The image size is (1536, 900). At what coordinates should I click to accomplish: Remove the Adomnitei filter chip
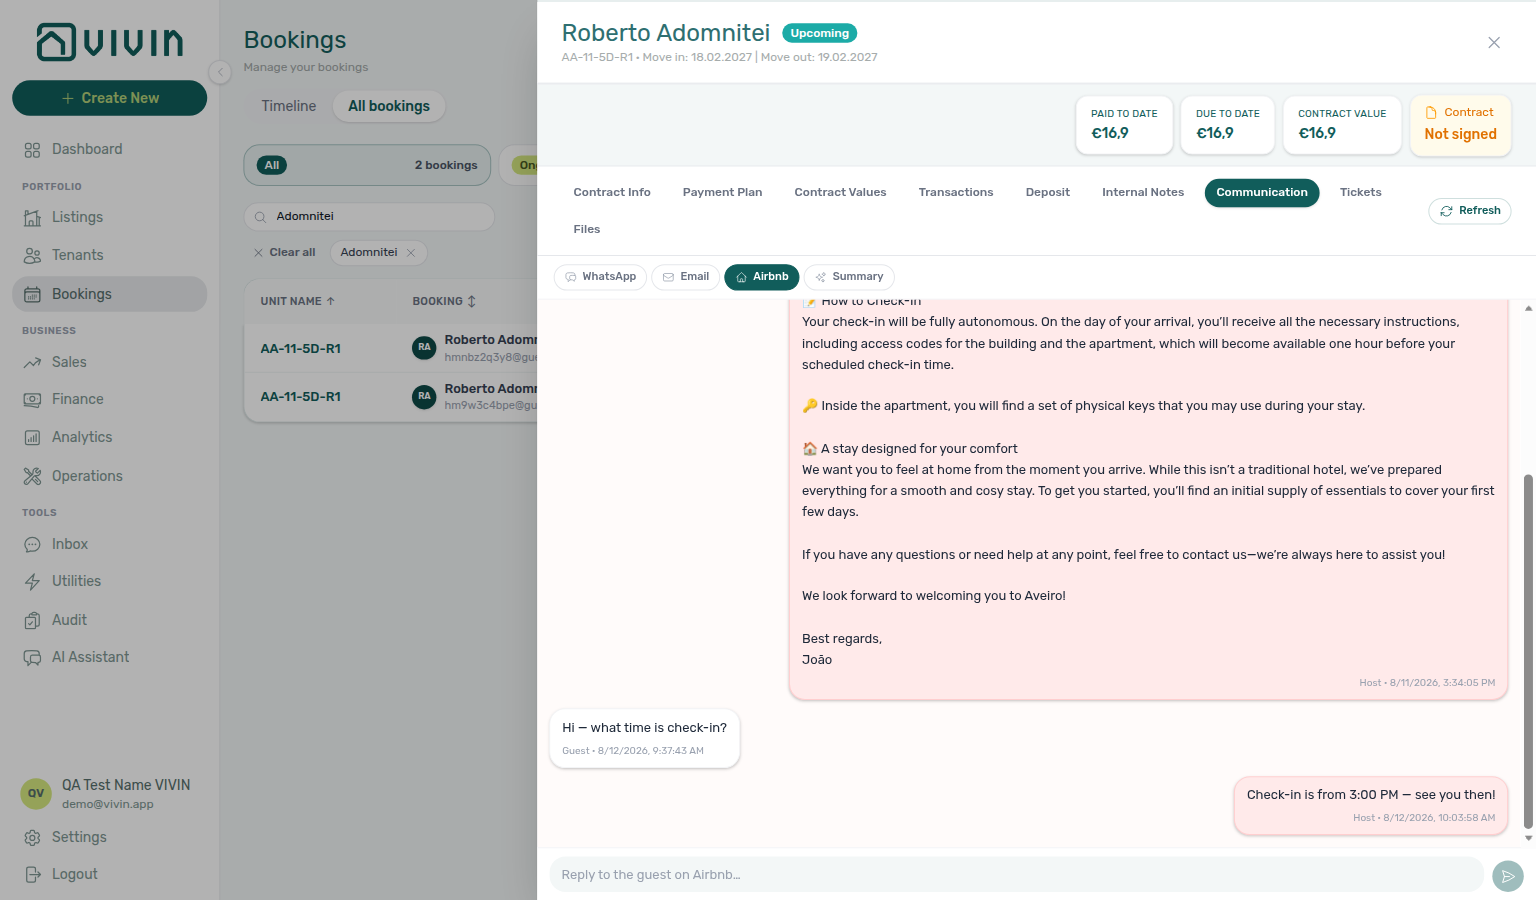[x=411, y=253]
